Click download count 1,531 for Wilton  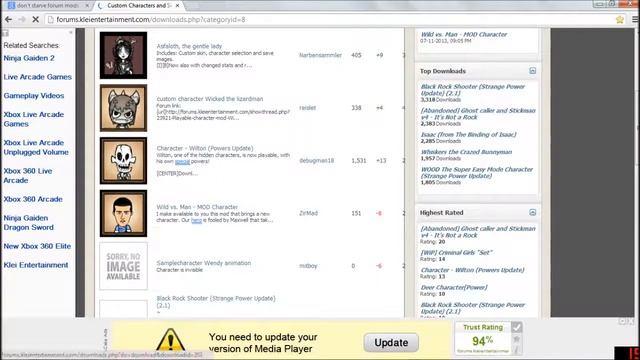coord(358,160)
